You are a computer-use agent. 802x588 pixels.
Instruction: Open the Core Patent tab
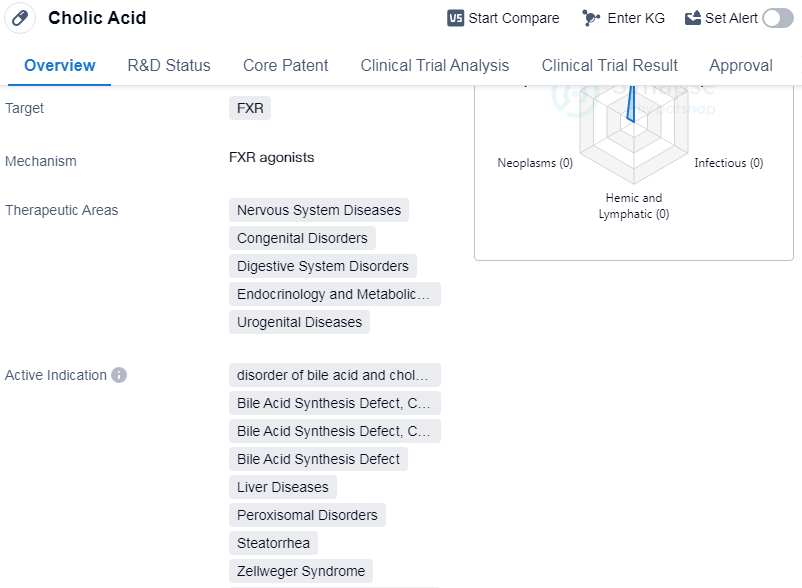tap(285, 65)
